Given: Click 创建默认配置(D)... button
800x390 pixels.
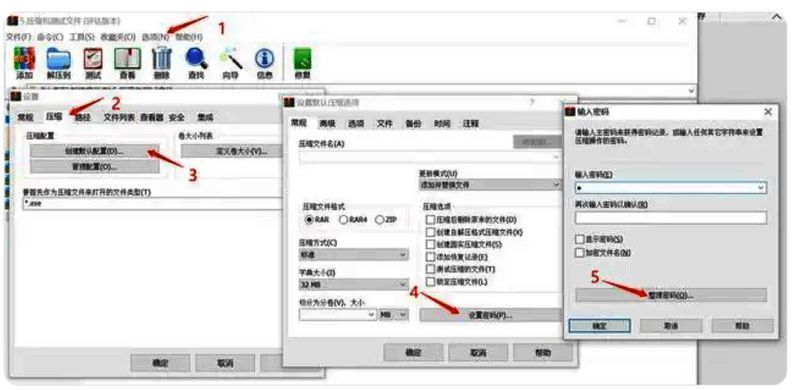Looking at the screenshot, I should [x=94, y=151].
